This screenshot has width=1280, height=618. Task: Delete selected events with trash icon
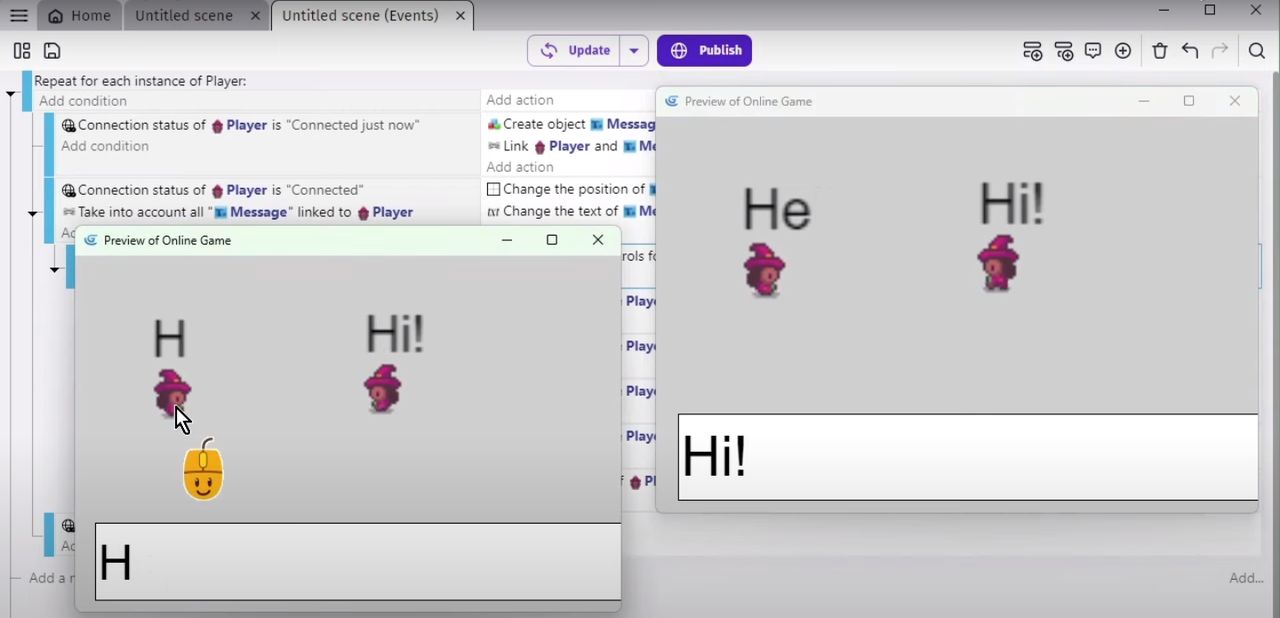coord(1160,51)
